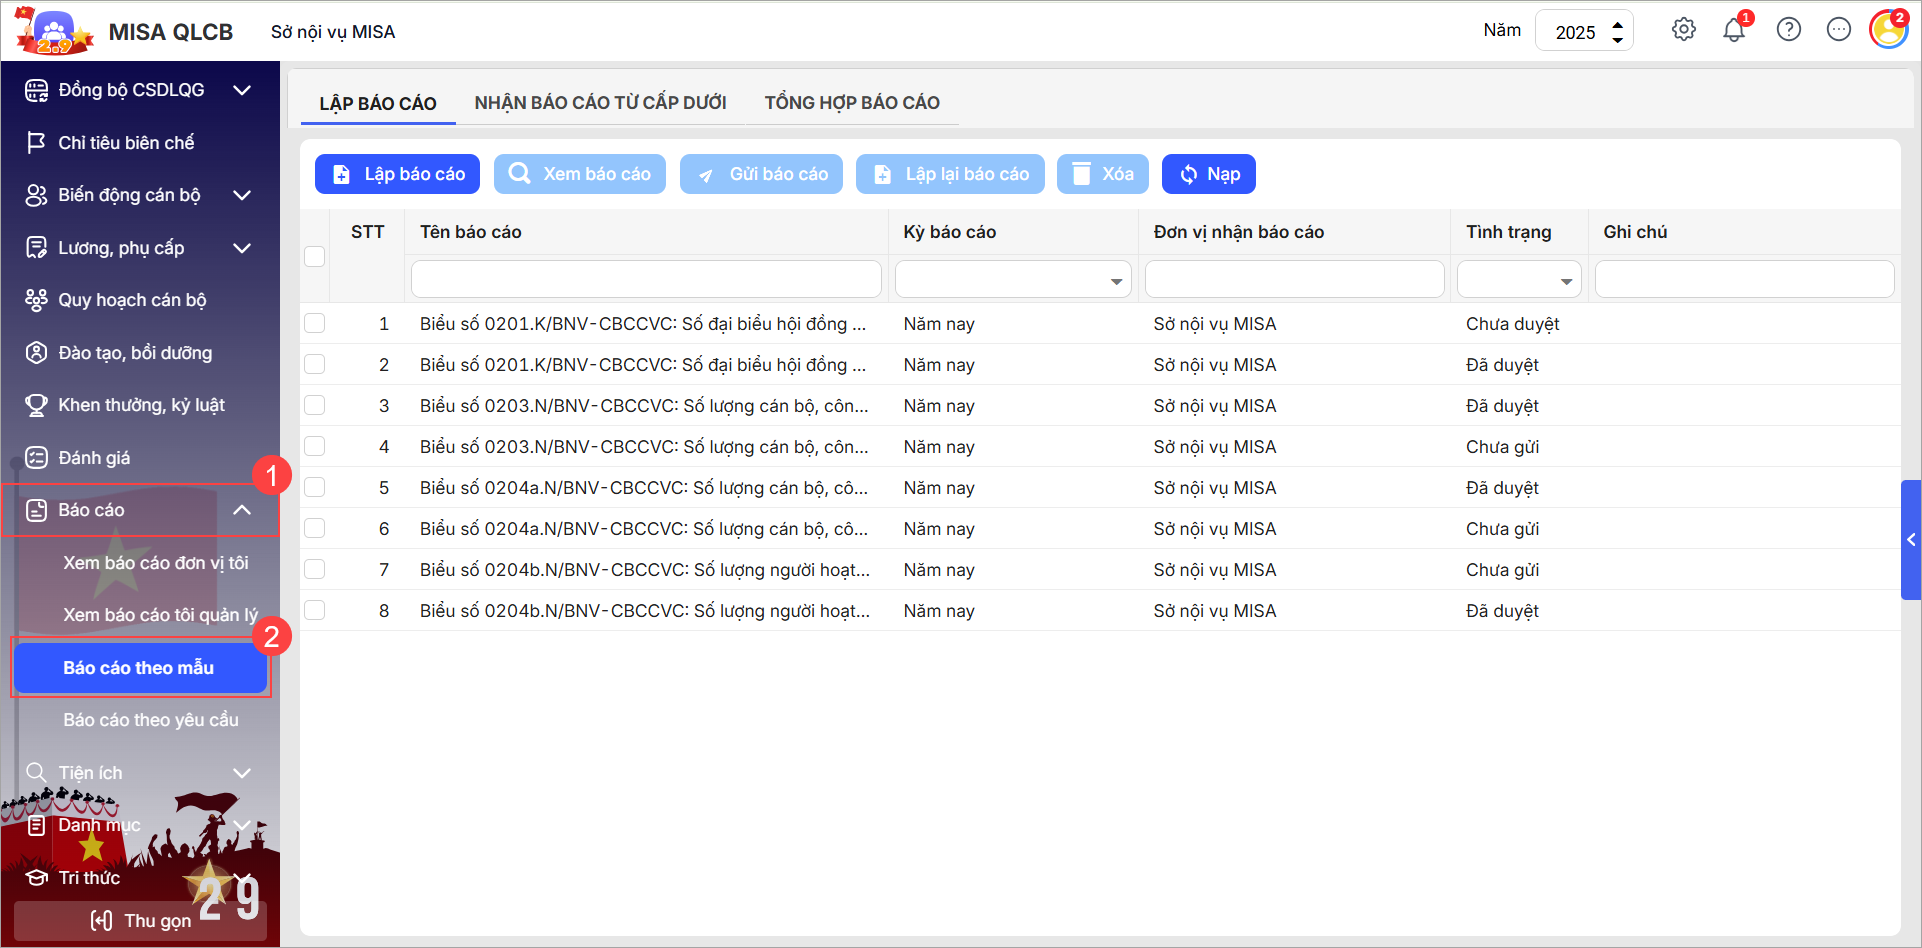Open the Kỳ báo cáo filter dropdown
1922x948 pixels.
coord(1013,280)
